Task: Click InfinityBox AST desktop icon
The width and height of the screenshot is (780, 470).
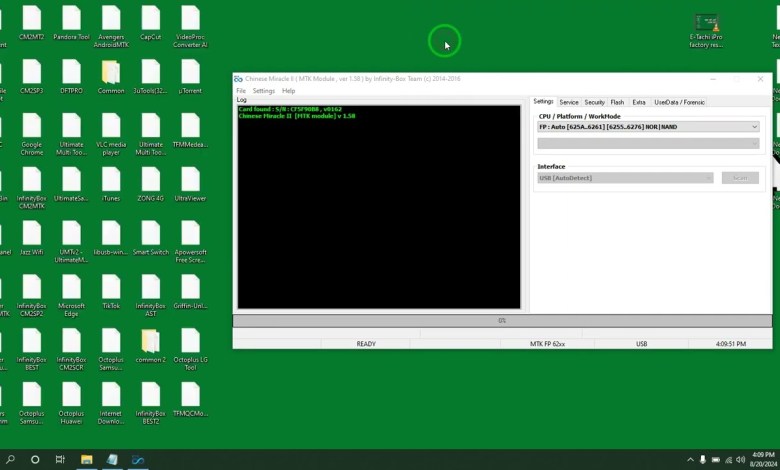Action: [x=151, y=296]
